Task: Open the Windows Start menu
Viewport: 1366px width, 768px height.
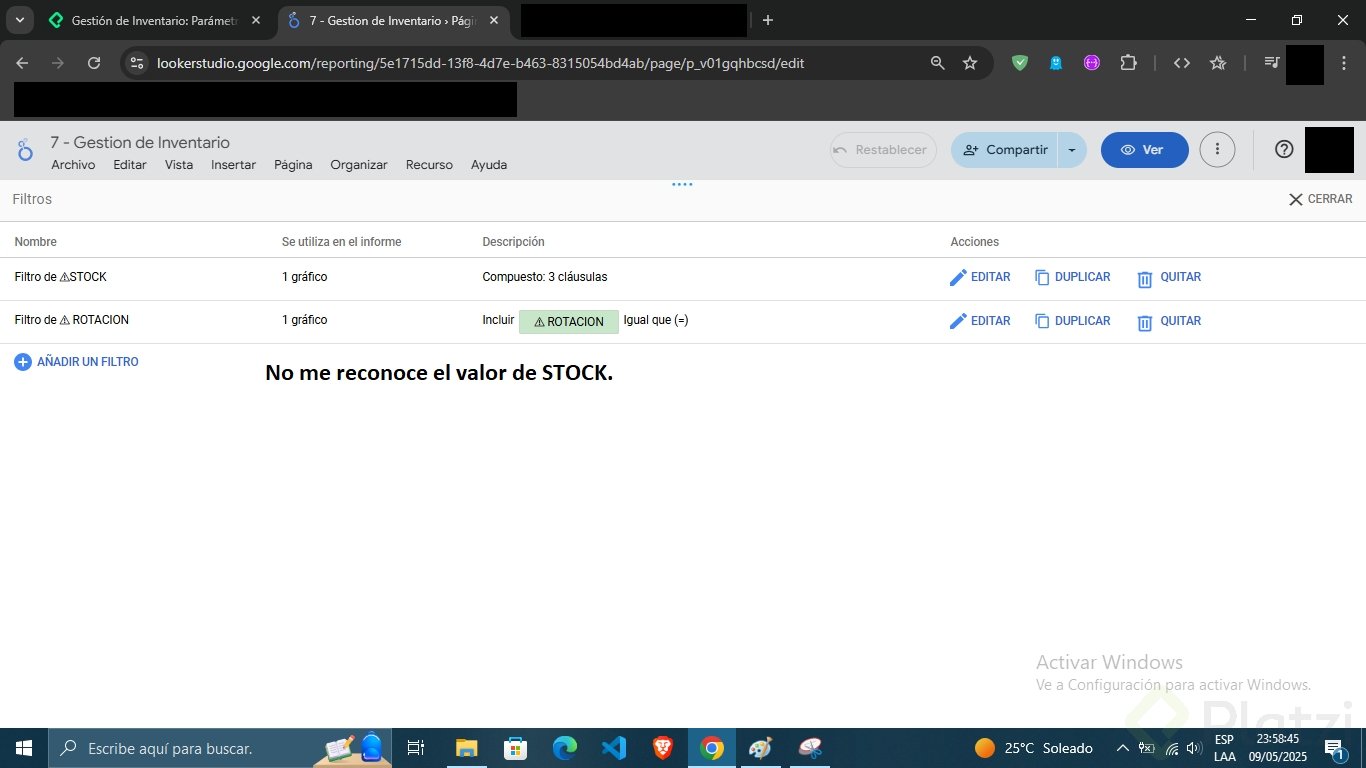Action: 24,748
